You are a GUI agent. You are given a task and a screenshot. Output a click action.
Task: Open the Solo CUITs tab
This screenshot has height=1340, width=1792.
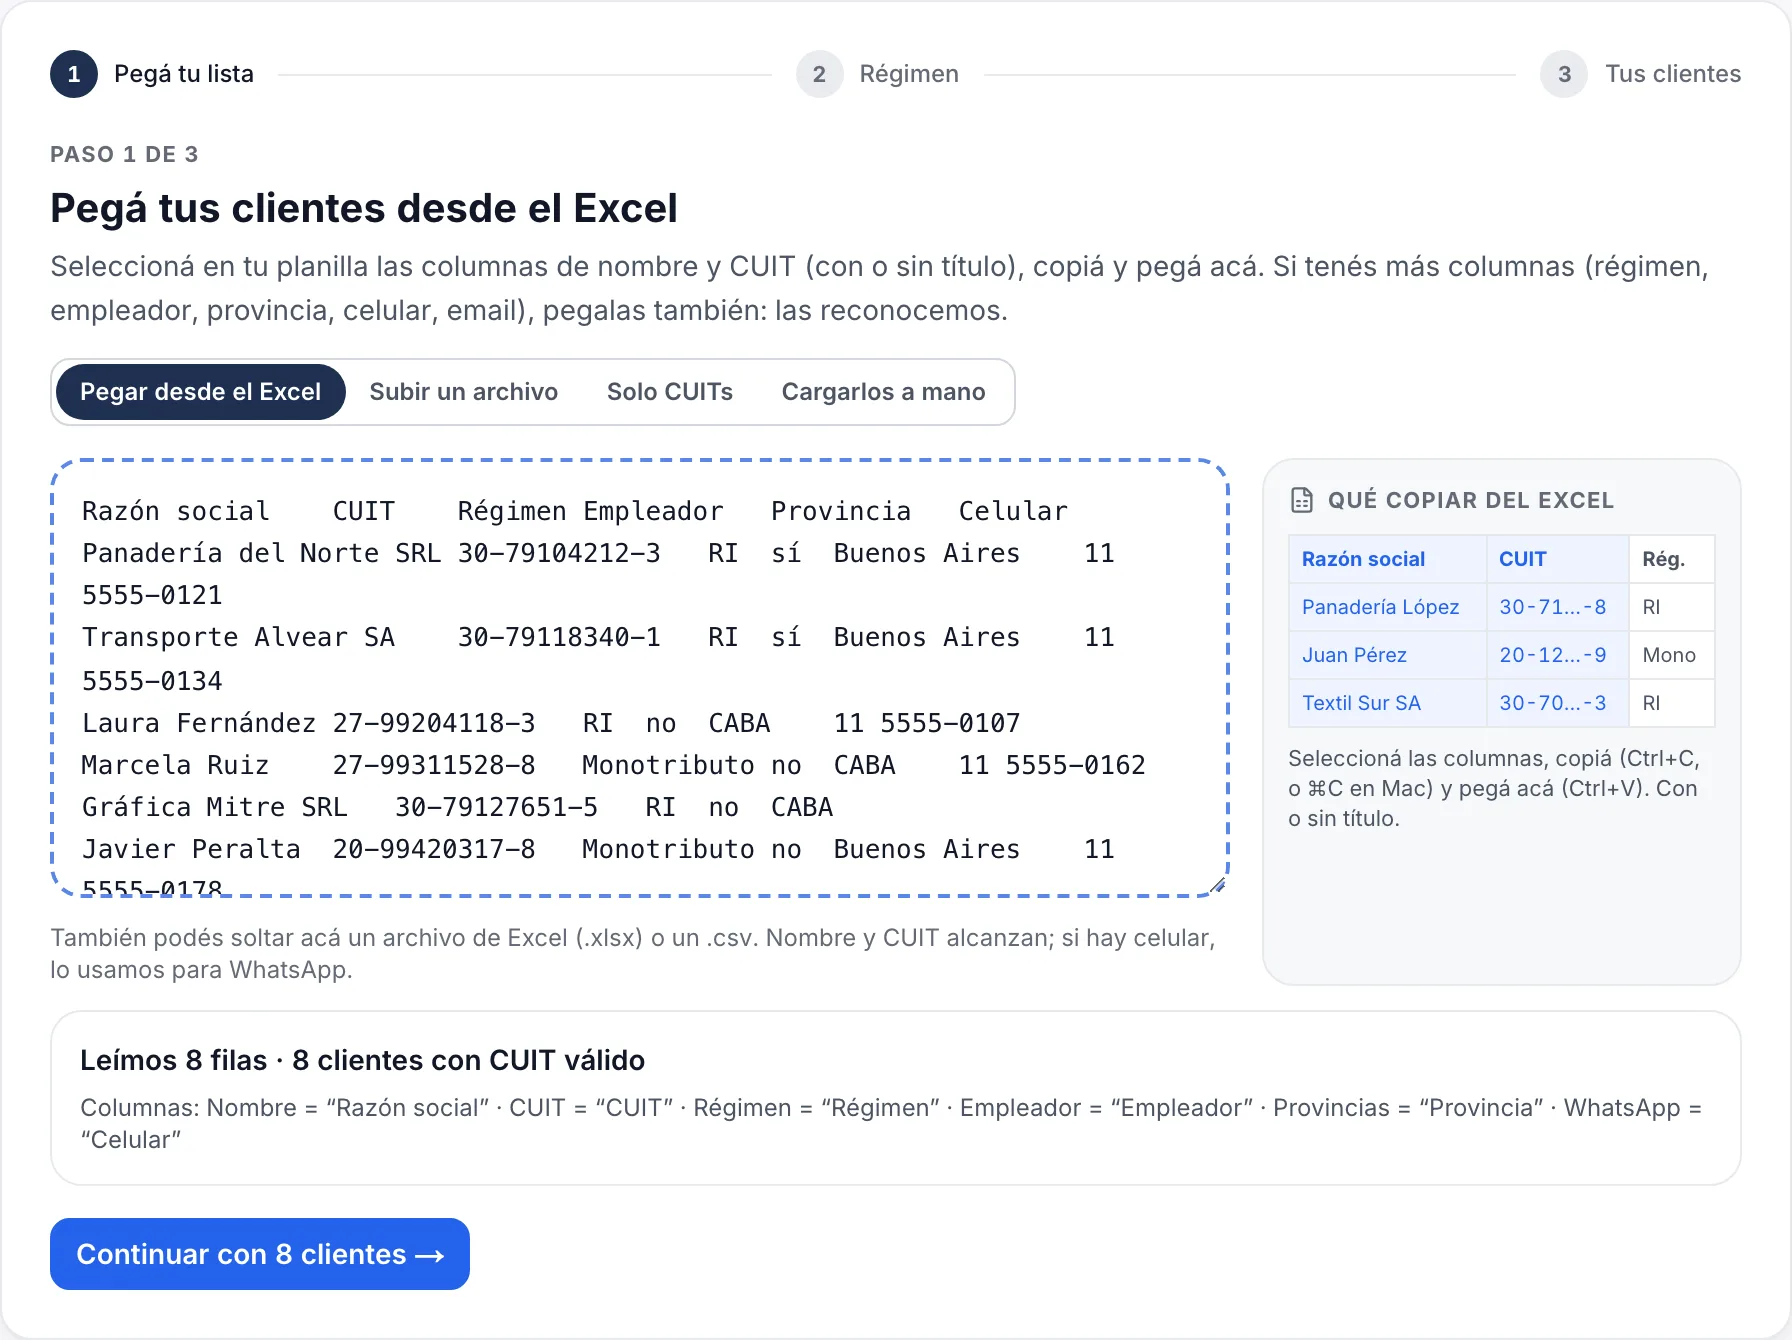(x=670, y=392)
